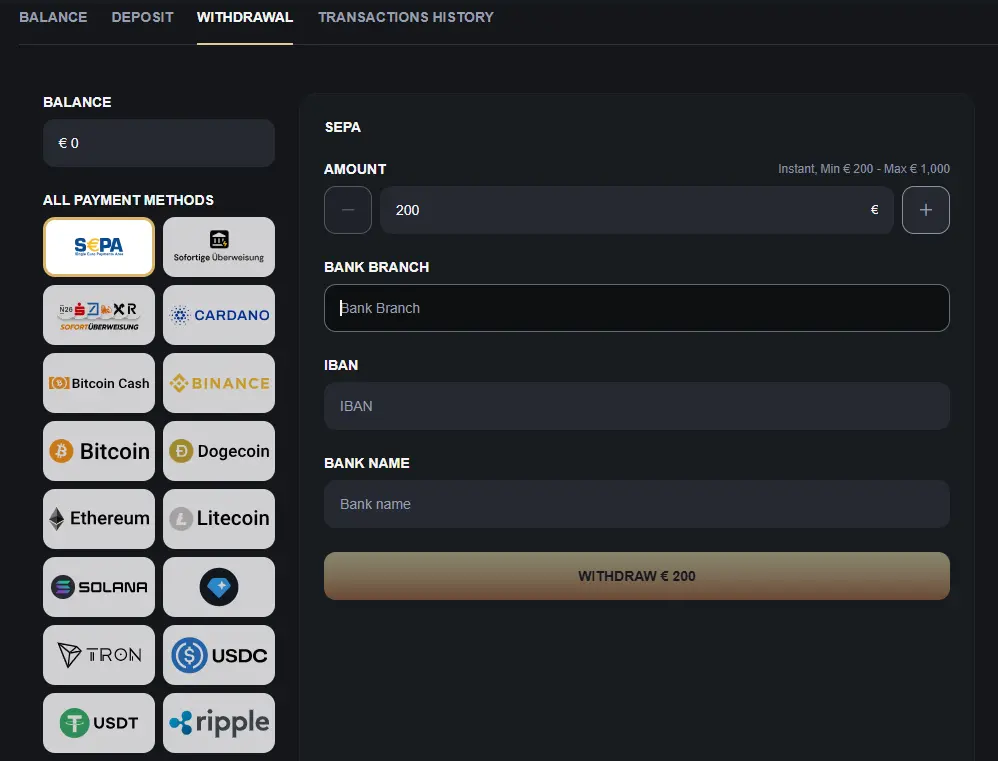
Task: Select Cardano as withdrawal method
Action: (x=219, y=315)
